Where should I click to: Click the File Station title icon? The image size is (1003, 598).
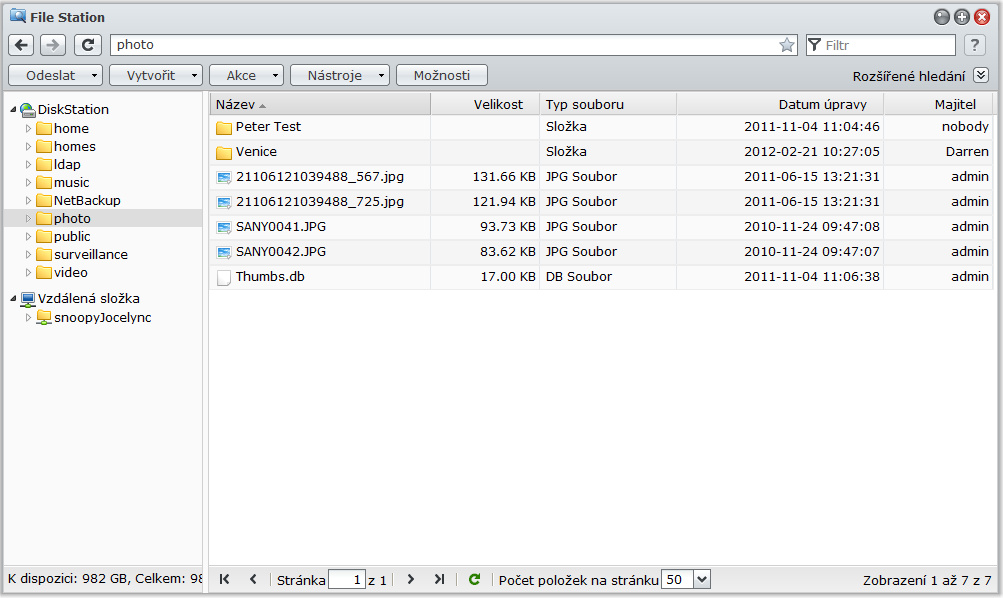(x=18, y=16)
